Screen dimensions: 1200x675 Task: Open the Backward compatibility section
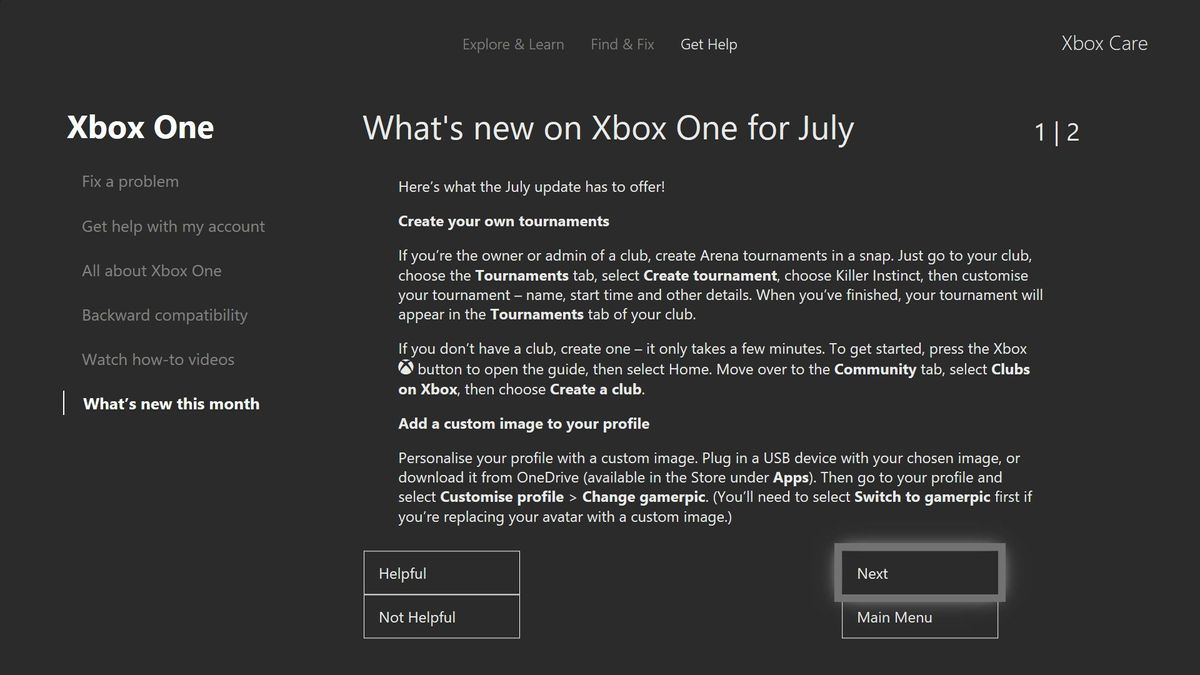tap(164, 314)
